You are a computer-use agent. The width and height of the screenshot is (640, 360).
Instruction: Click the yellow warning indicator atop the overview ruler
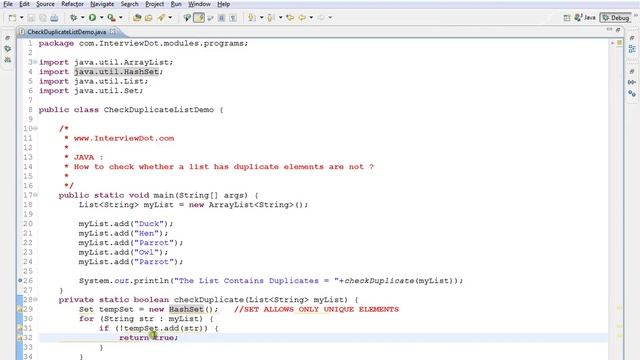point(619,42)
